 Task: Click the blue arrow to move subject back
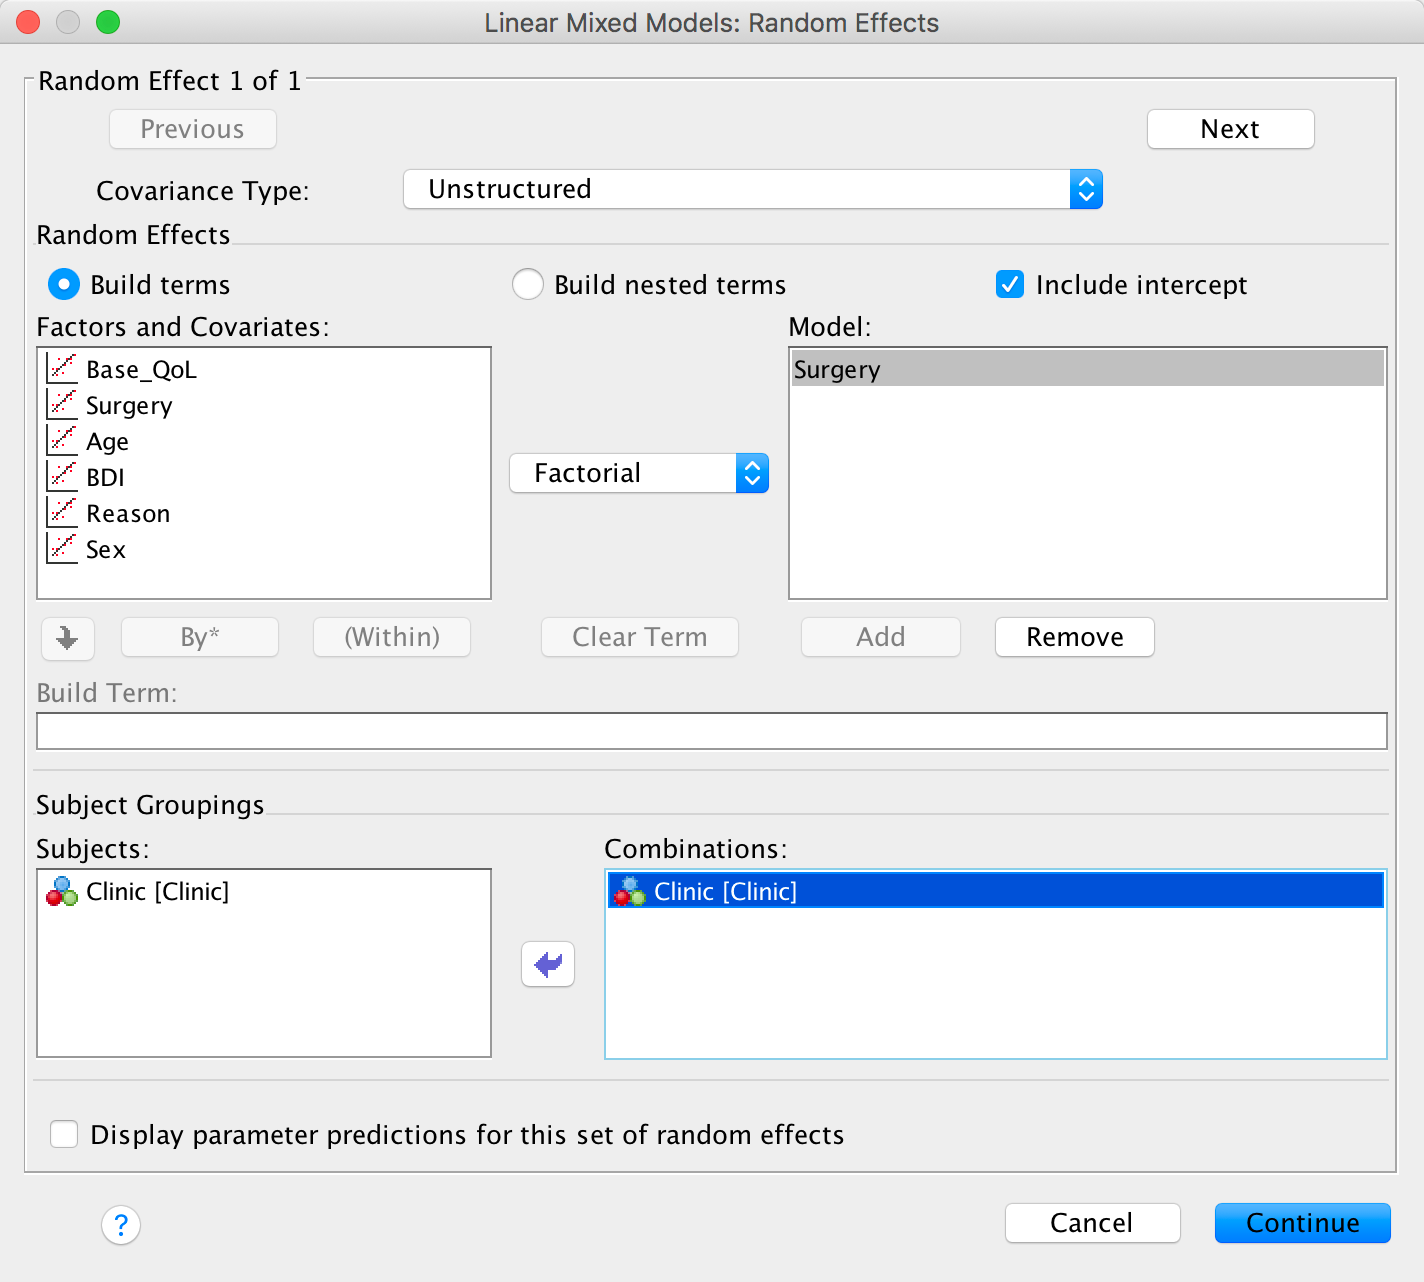(x=548, y=964)
